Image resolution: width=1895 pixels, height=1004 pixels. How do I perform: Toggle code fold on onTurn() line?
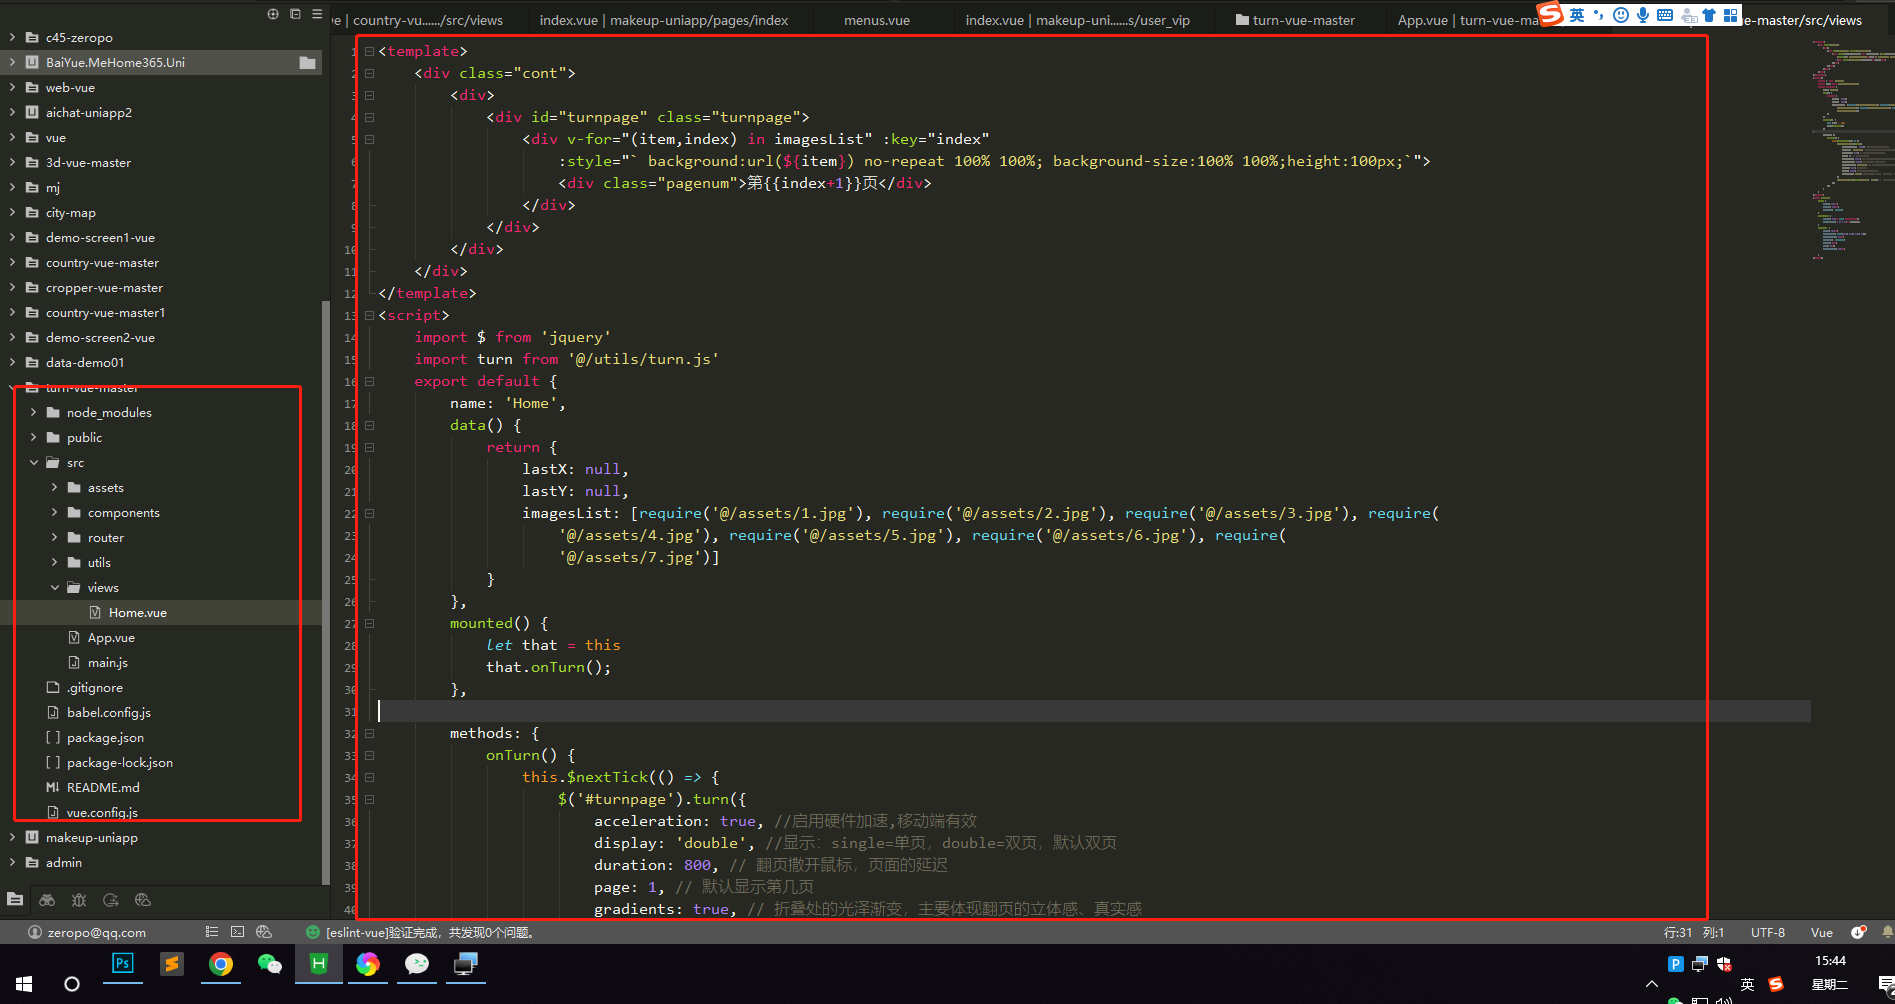coord(369,755)
